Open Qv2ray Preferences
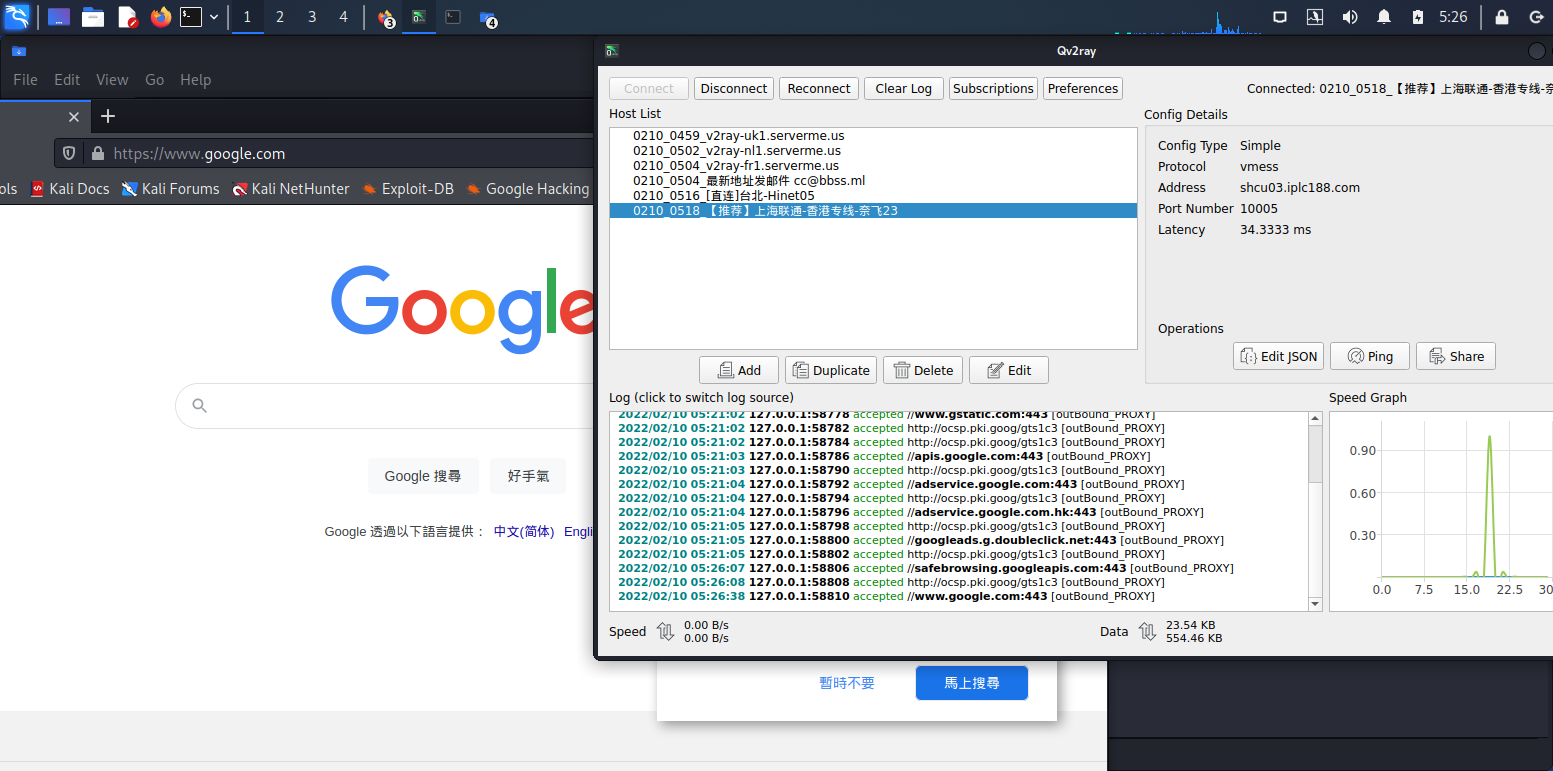 (x=1083, y=88)
